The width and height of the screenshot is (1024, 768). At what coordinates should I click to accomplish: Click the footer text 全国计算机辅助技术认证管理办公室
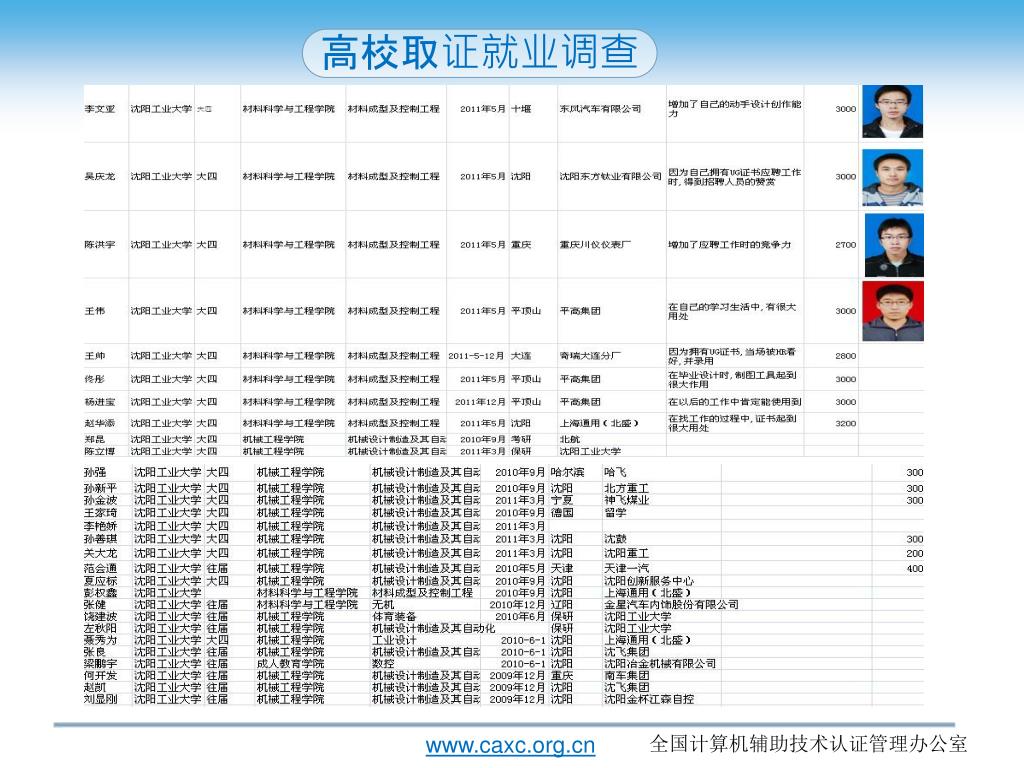pos(808,744)
